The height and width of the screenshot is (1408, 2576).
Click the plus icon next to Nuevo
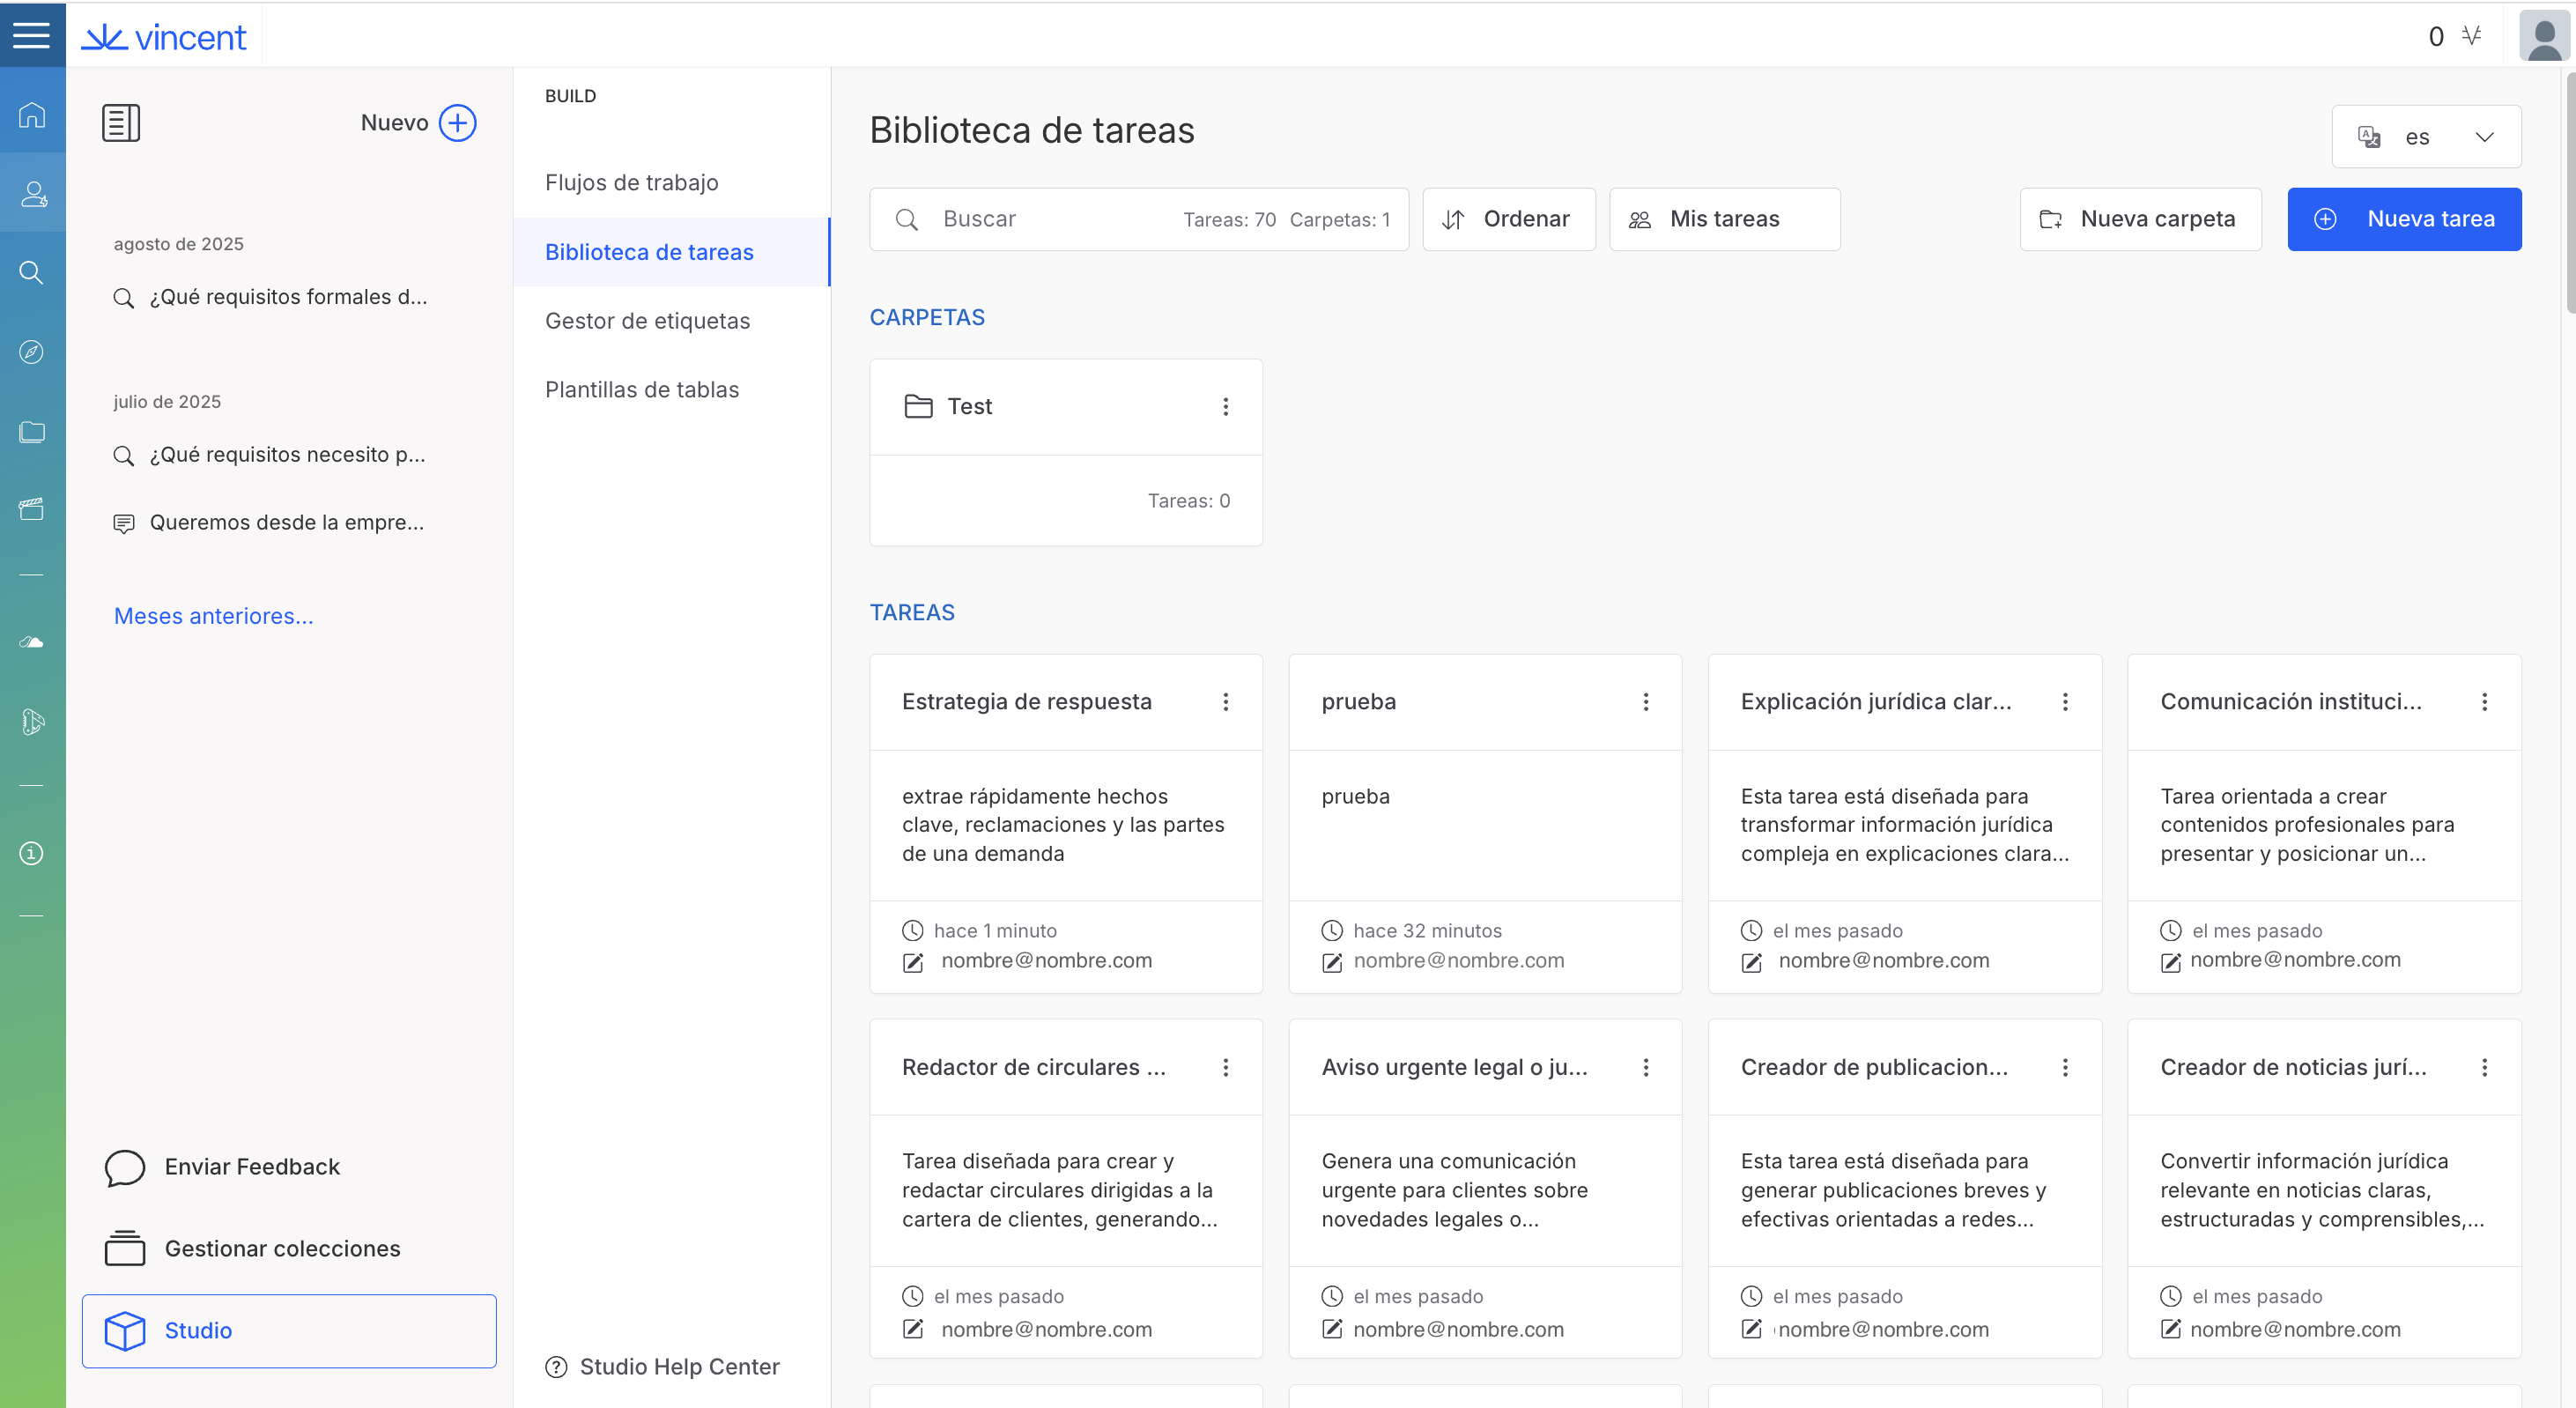[x=458, y=123]
